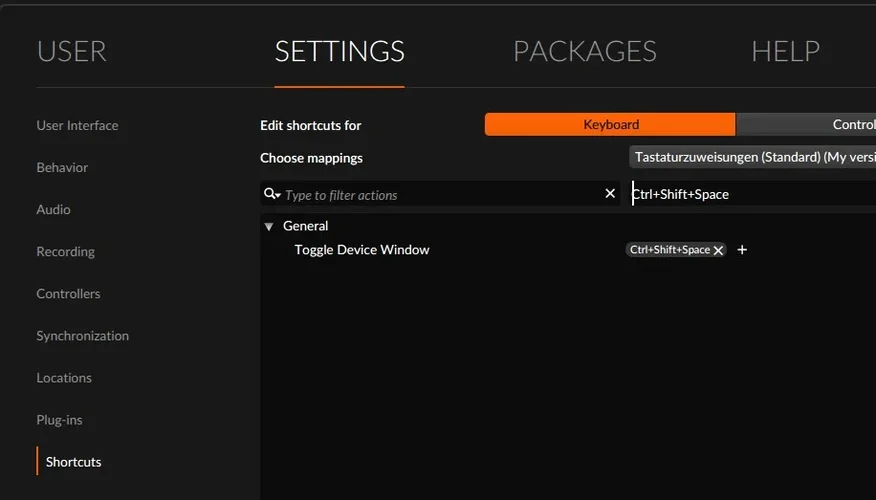Switch to the Packages tab
The image size is (876, 500).
[584, 51]
